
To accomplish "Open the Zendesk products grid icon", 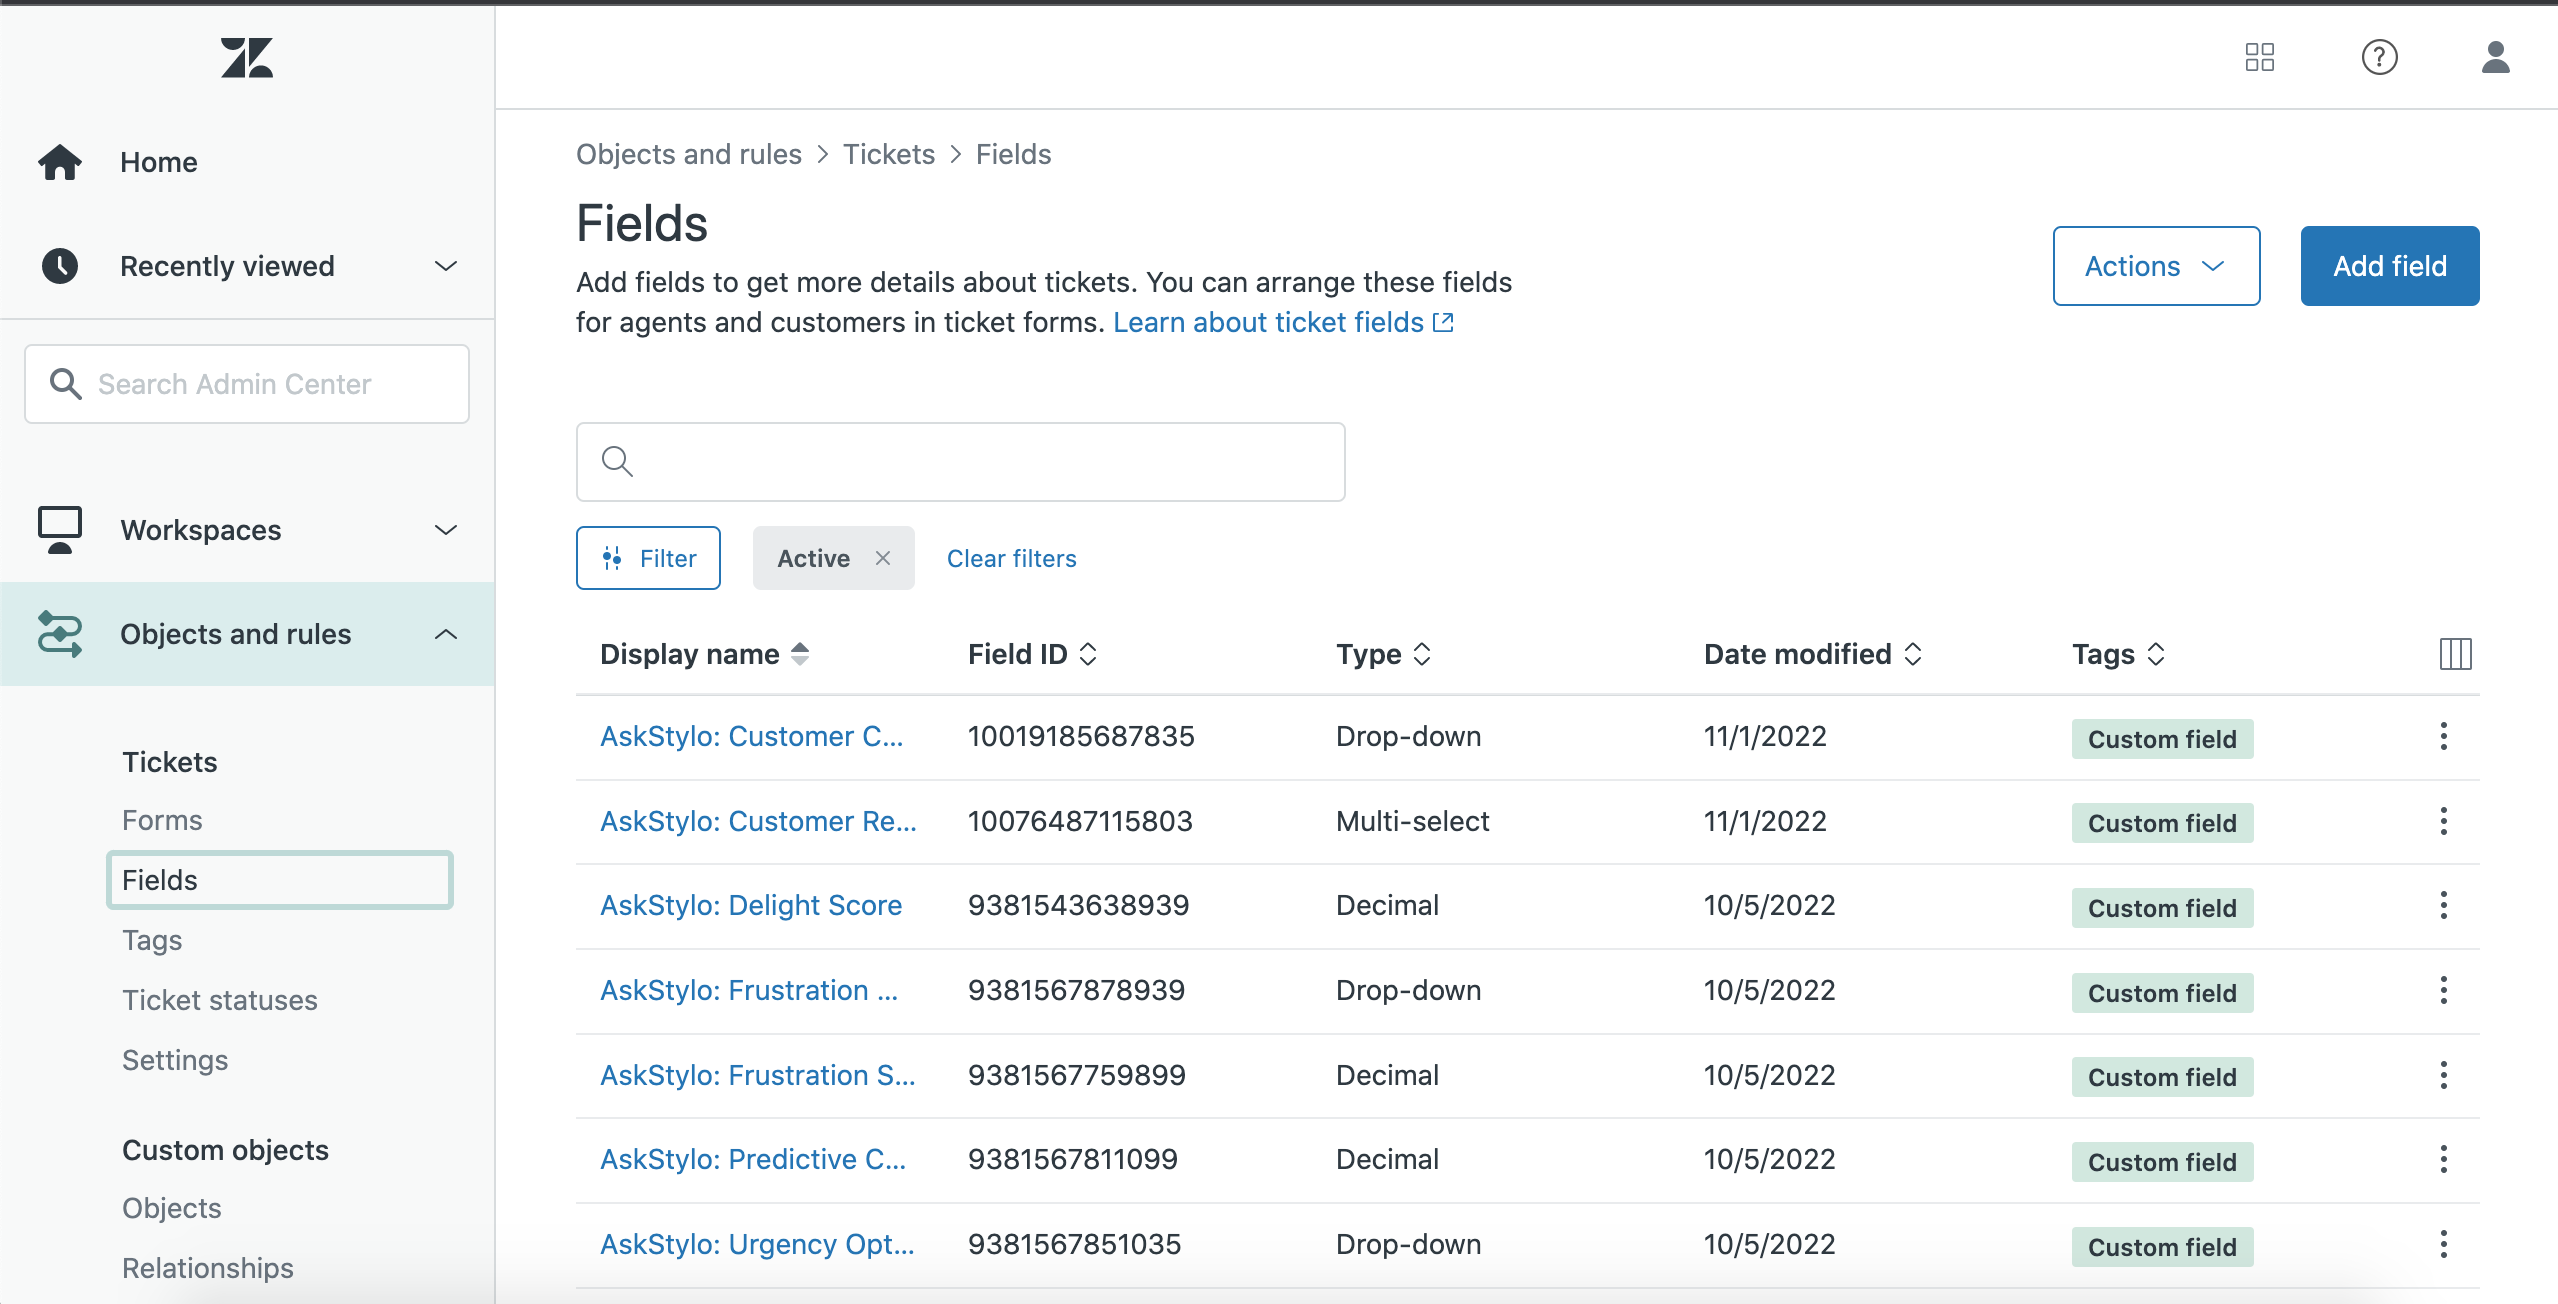I will pyautogui.click(x=2260, y=57).
